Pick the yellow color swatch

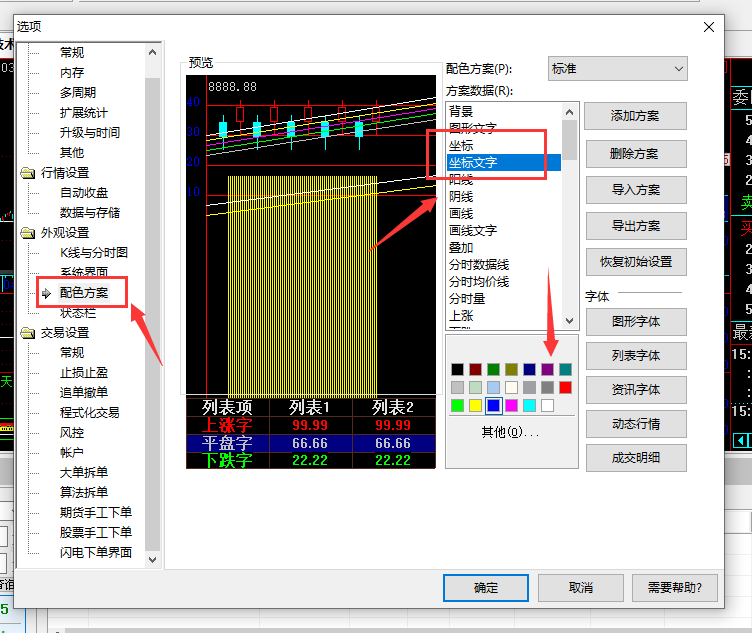(x=475, y=406)
